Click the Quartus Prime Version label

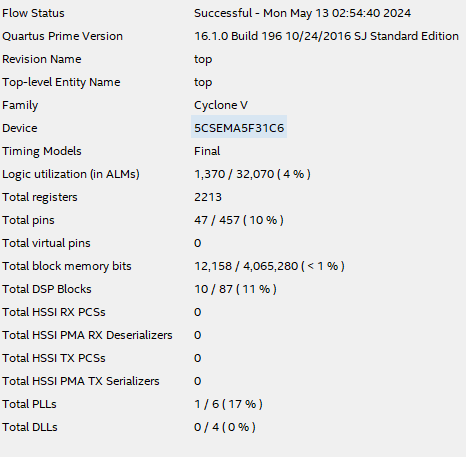point(62,36)
